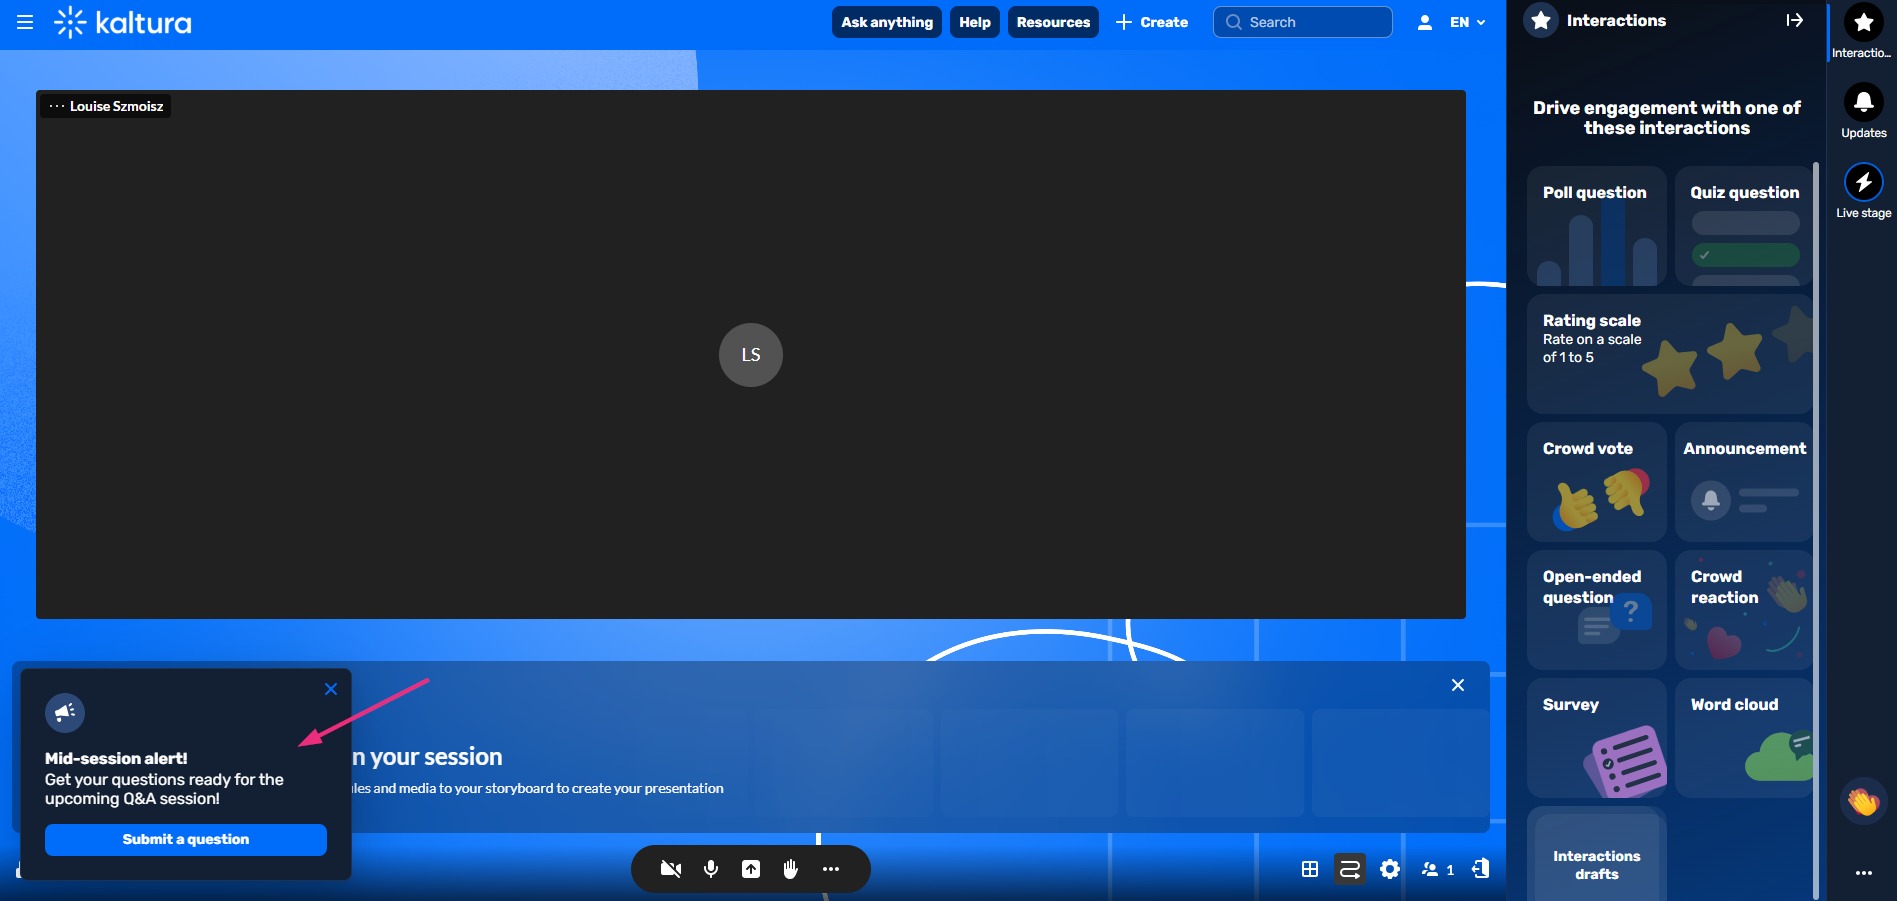The width and height of the screenshot is (1897, 901).
Task: Open the hamburger menu beside Kaltura logo
Action: point(25,22)
